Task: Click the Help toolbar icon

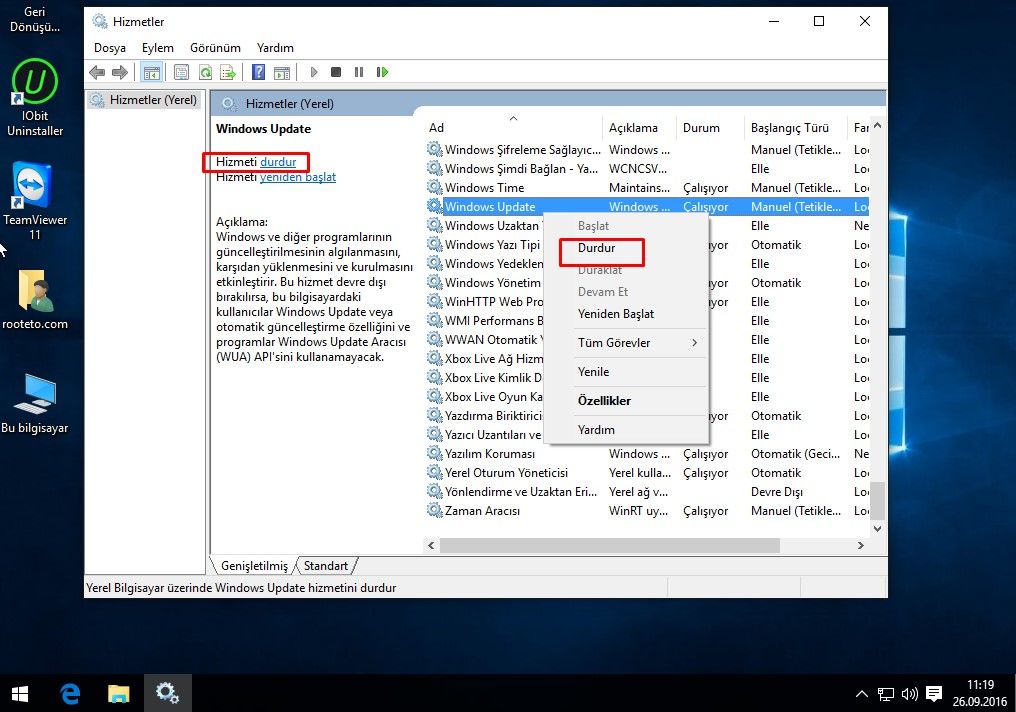Action: point(258,72)
